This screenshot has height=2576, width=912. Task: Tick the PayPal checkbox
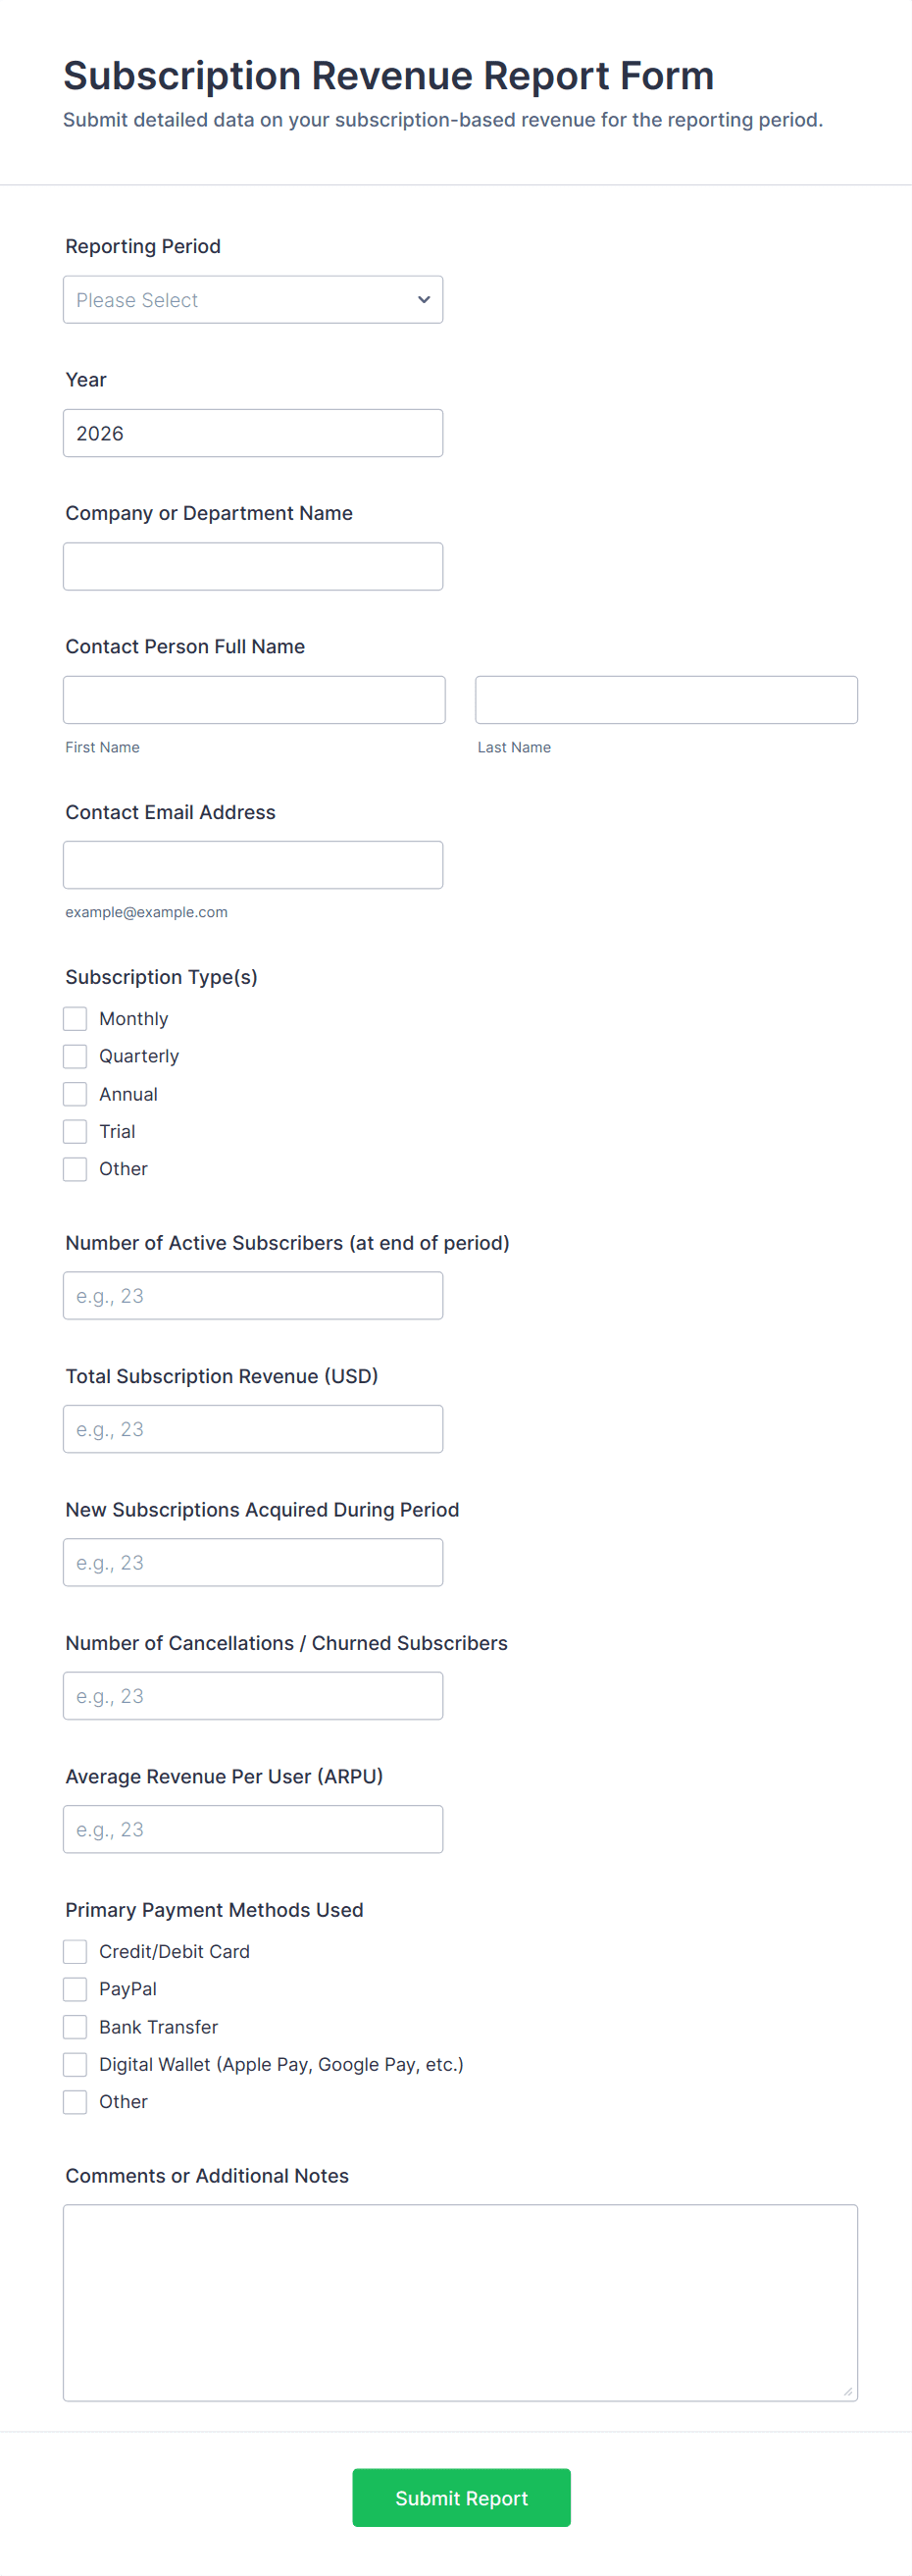click(x=75, y=1989)
